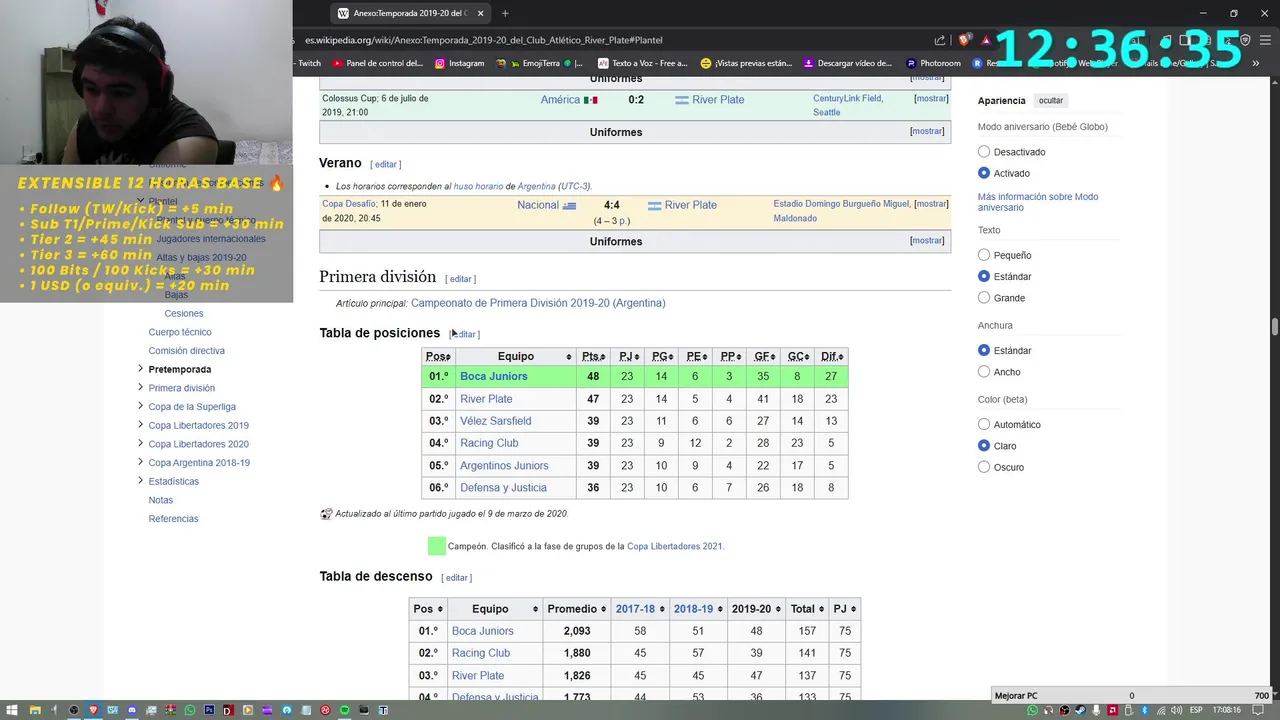Open Más información sobre Modo aniversario
Image resolution: width=1280 pixels, height=720 pixels.
point(1038,202)
